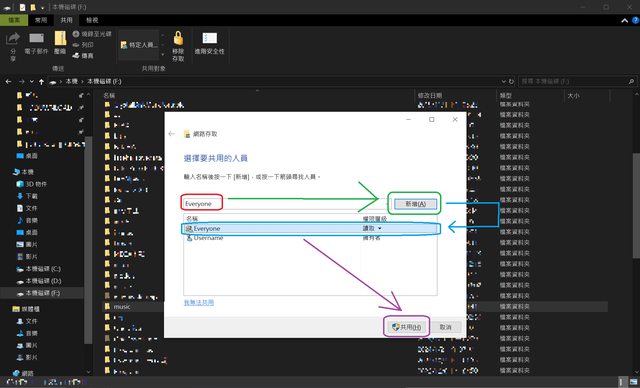This screenshot has height=388, width=640.
Task: Open recent locations dropdown beside forward arrow
Action: click(32, 82)
